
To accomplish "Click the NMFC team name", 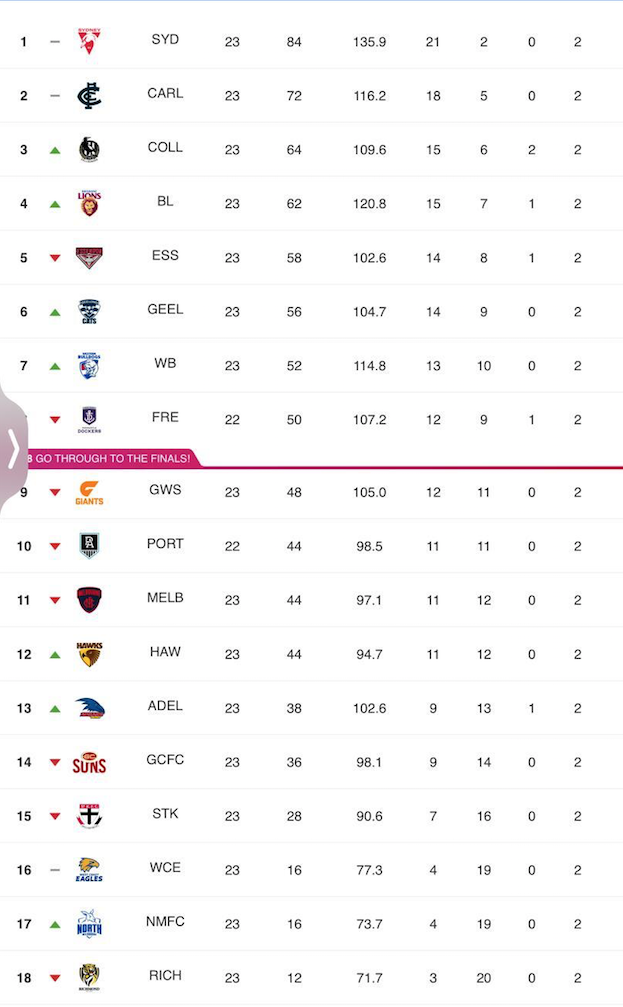I will pos(164,923).
